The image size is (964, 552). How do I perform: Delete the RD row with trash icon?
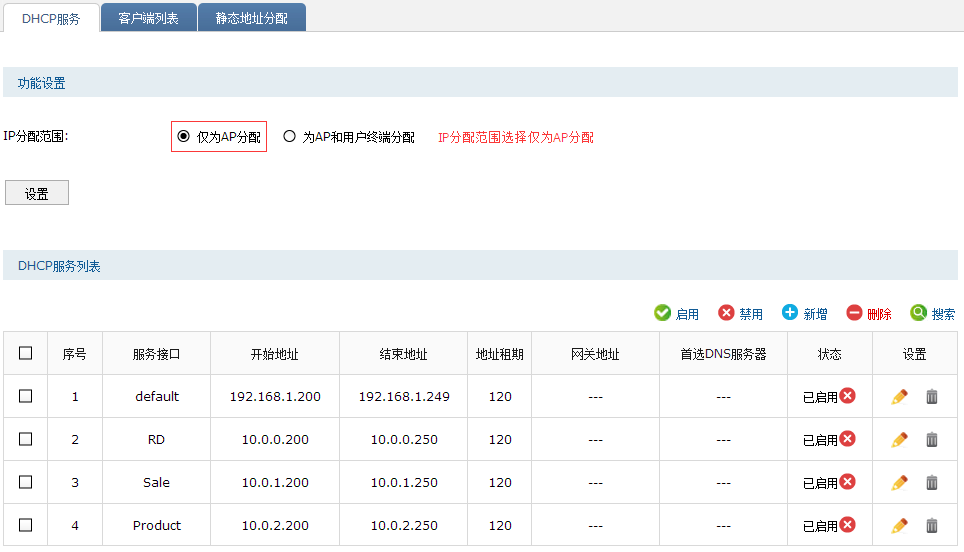coord(932,440)
